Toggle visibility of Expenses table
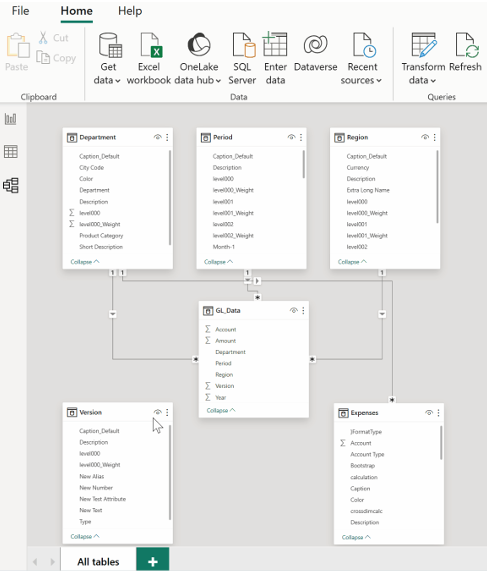Image resolution: width=487 pixels, height=574 pixels. point(429,413)
